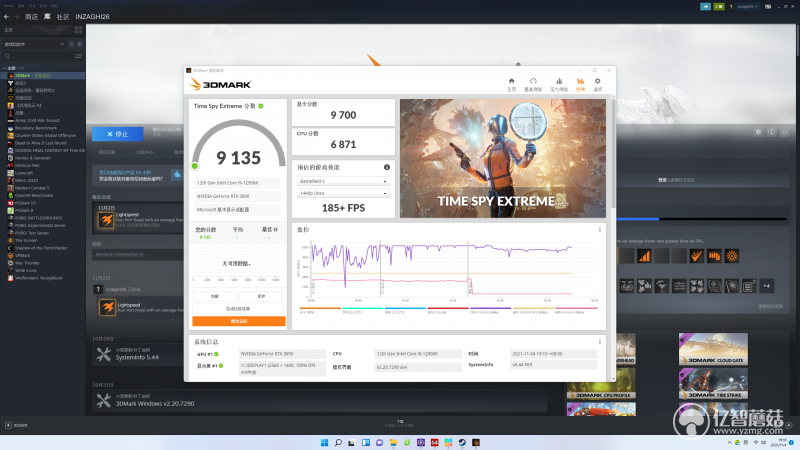The height and width of the screenshot is (450, 800).
Task: Click the orange run again button in 3DMark
Action: [239, 321]
